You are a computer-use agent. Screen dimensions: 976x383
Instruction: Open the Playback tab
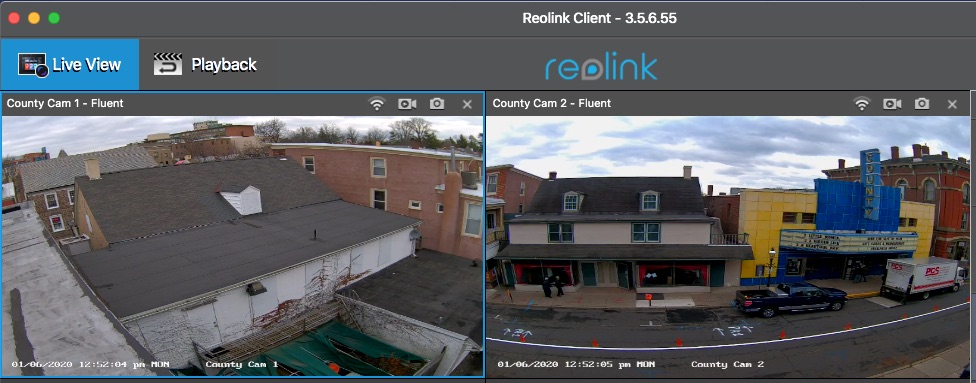point(205,65)
